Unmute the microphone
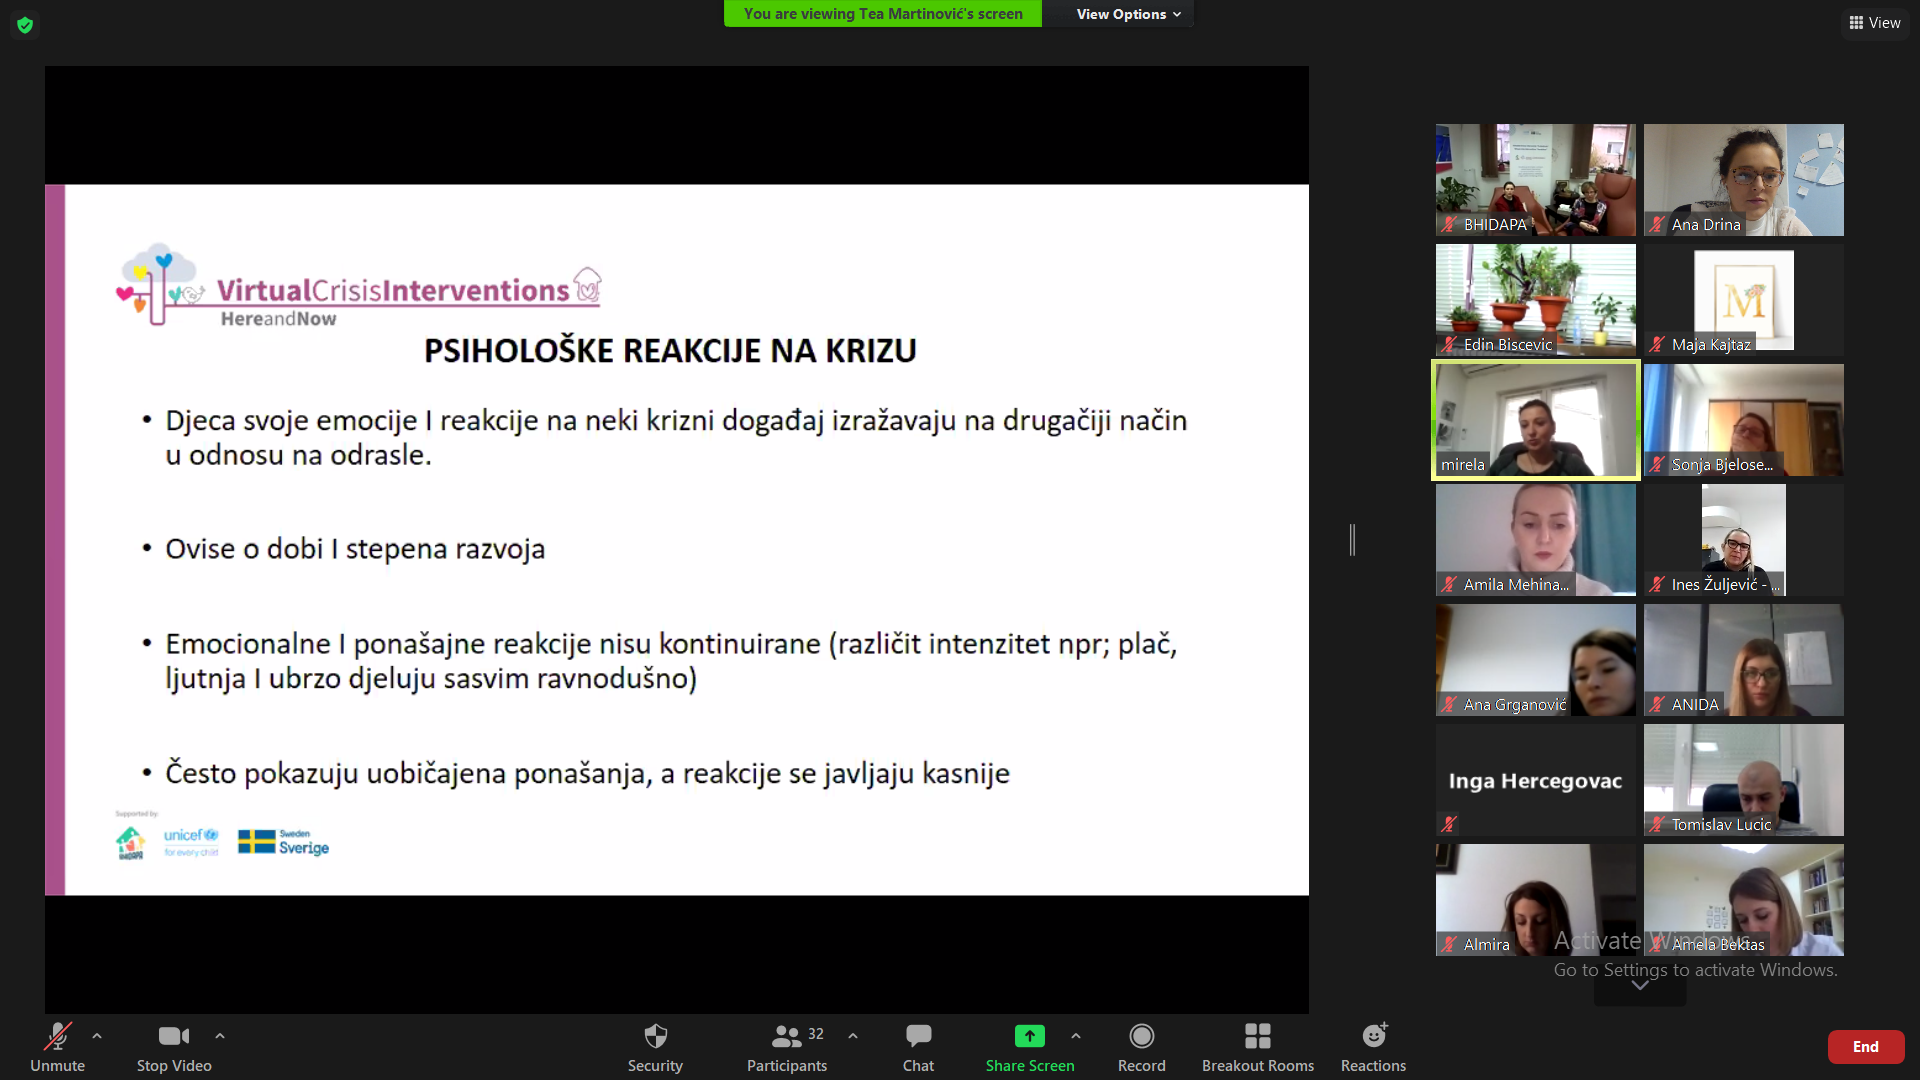This screenshot has width=1920, height=1080. [57, 1037]
